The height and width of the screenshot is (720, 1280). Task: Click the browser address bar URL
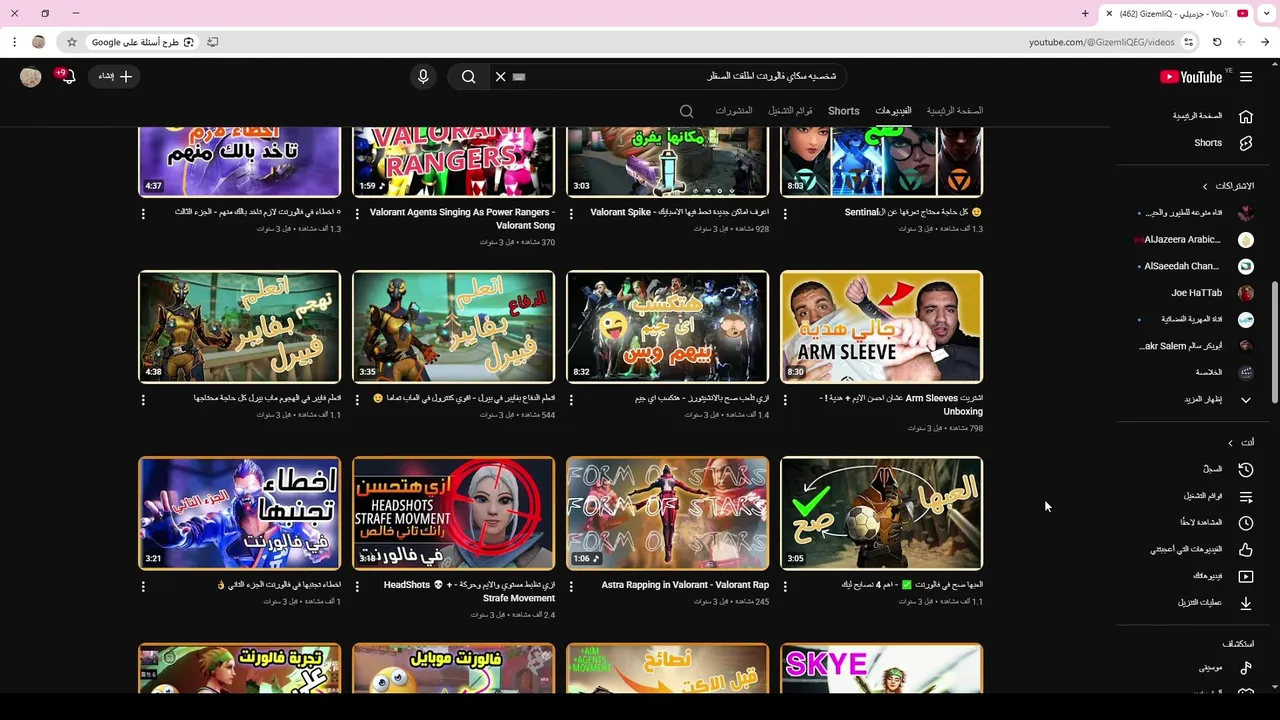click(1101, 42)
